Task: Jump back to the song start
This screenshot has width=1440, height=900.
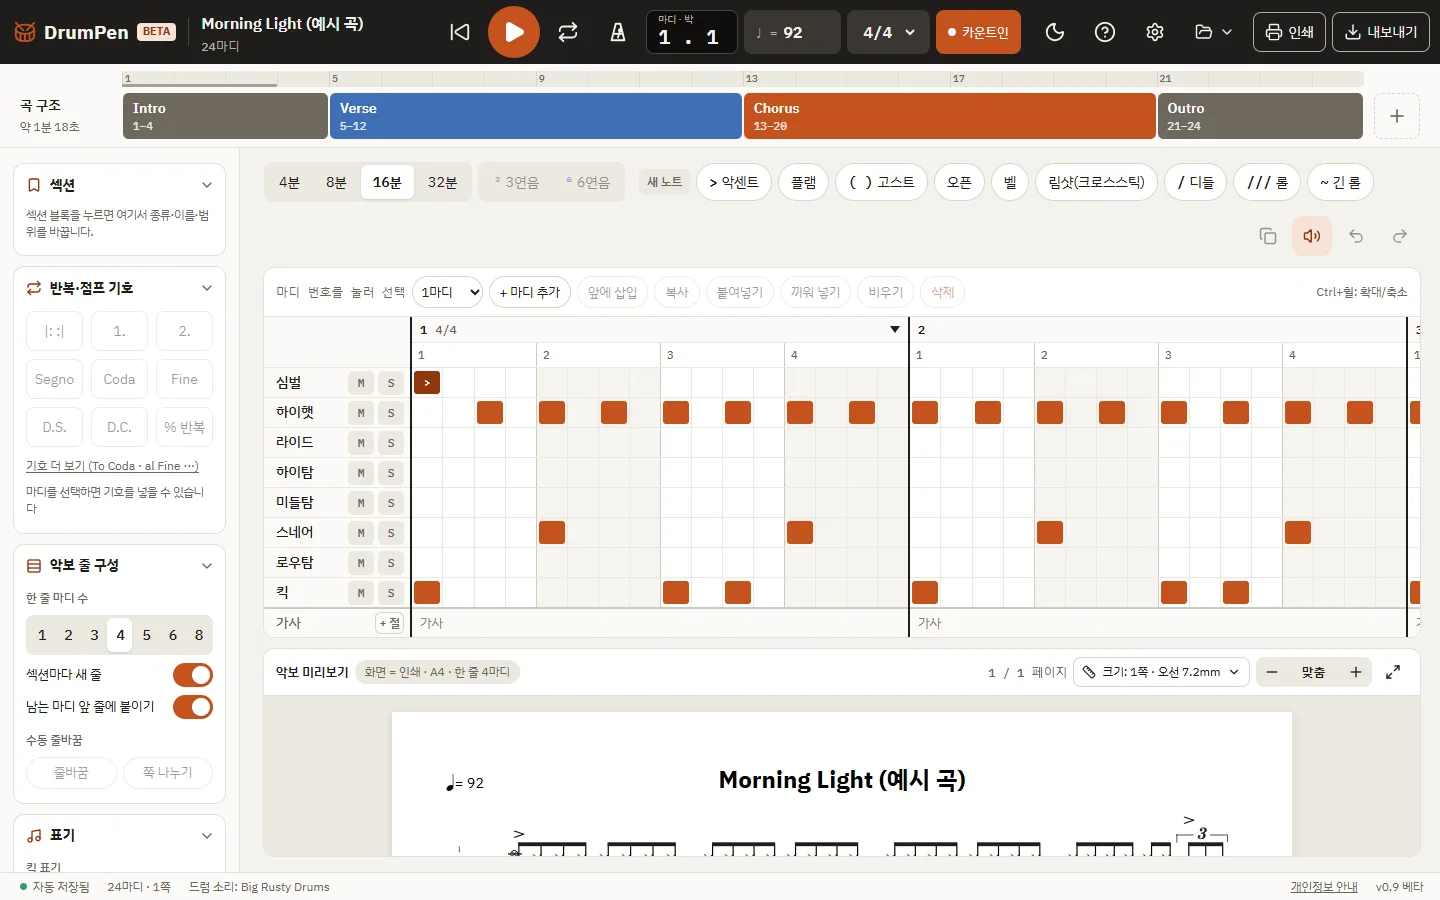Action: (x=460, y=32)
